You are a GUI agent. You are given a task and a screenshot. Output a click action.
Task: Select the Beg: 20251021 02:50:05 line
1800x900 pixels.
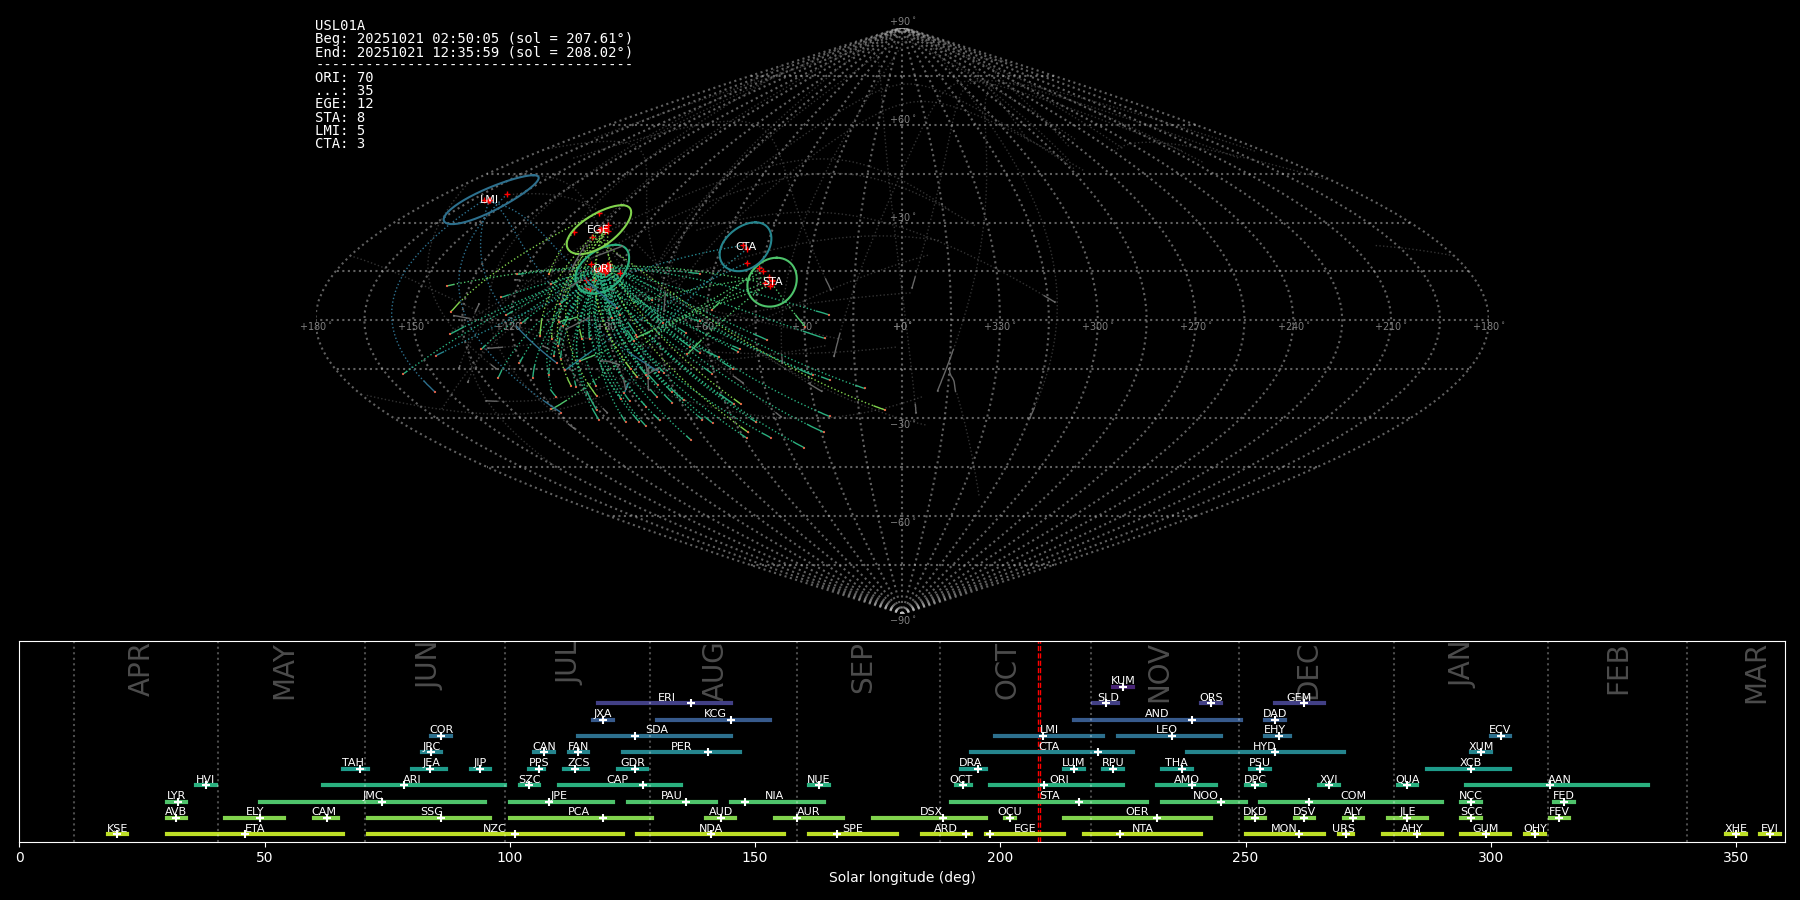click(474, 39)
